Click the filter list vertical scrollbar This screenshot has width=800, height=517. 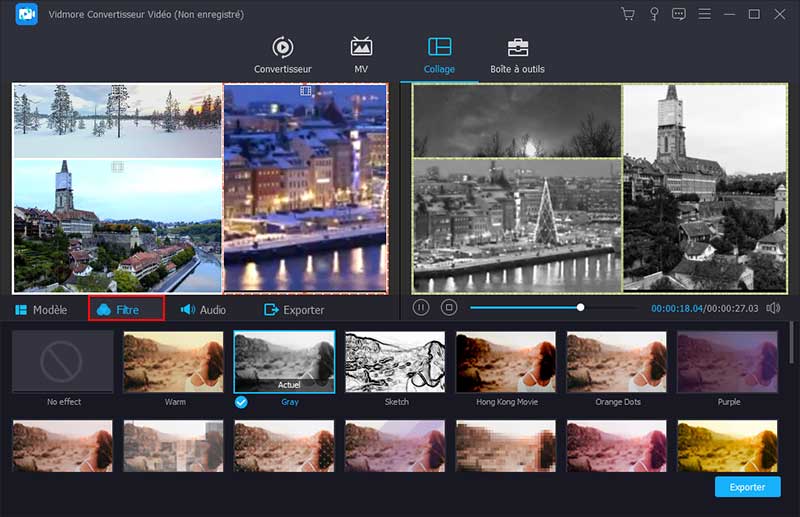click(x=793, y=345)
